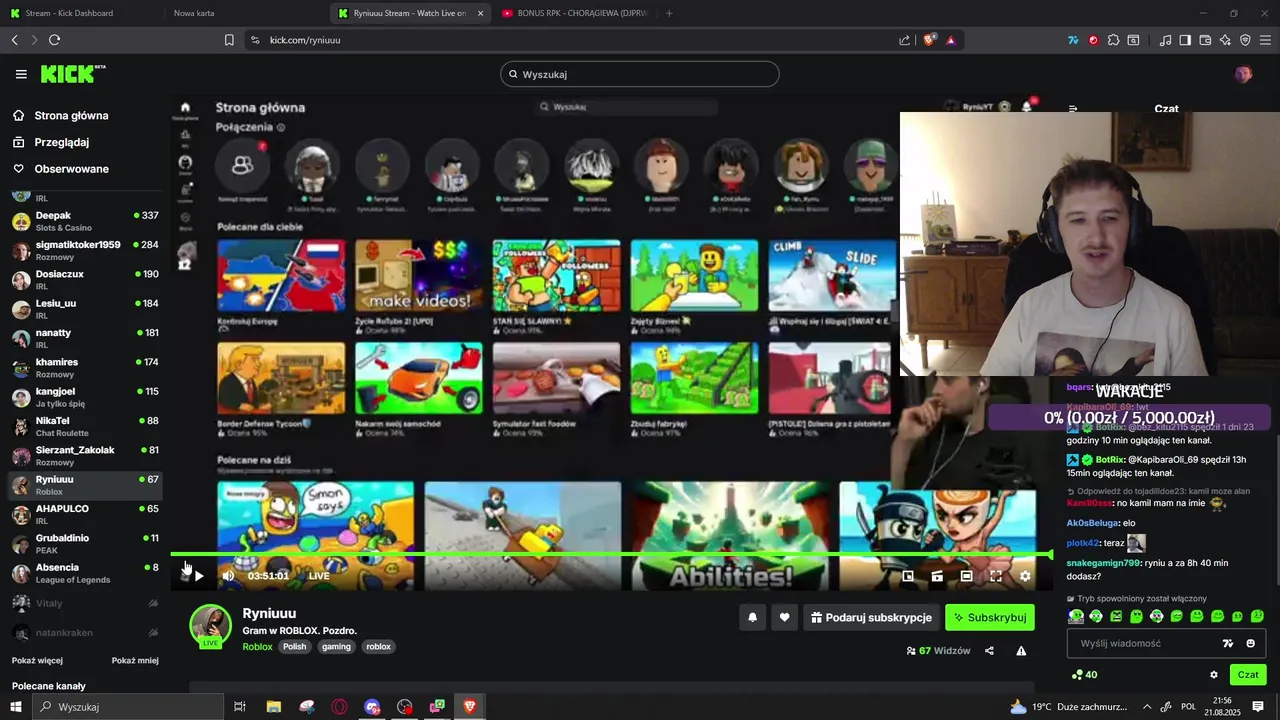1280x720 pixels.
Task: Click the KICK logo
Action: tap(73, 74)
